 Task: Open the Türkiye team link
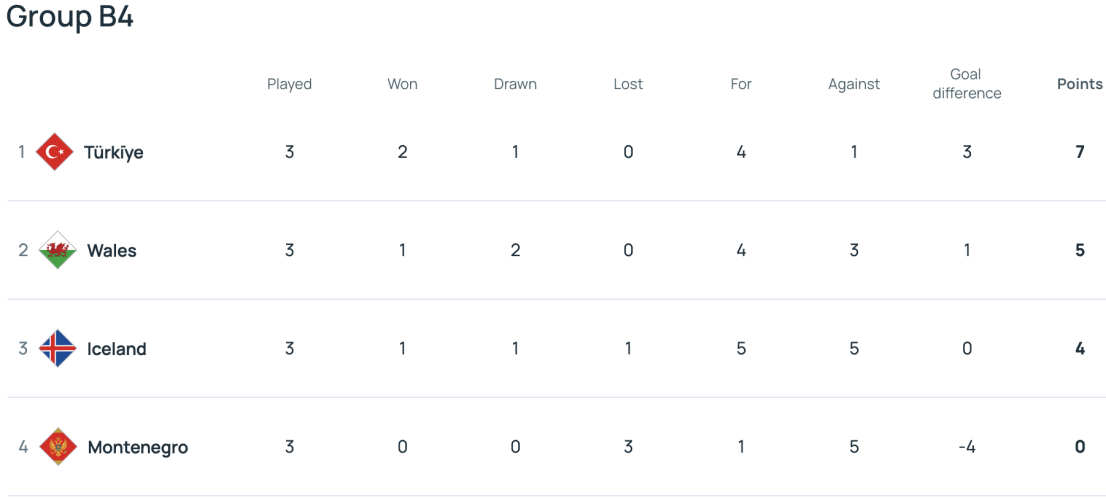[114, 152]
